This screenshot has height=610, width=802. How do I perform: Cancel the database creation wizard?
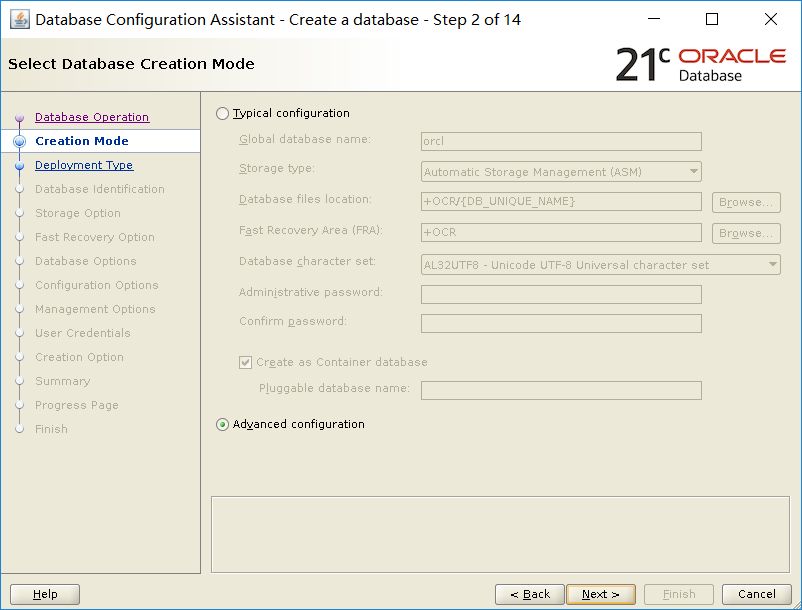pyautogui.click(x=756, y=594)
